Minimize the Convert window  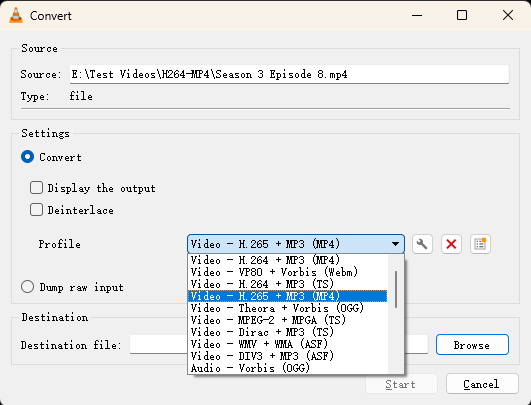pyautogui.click(x=417, y=15)
